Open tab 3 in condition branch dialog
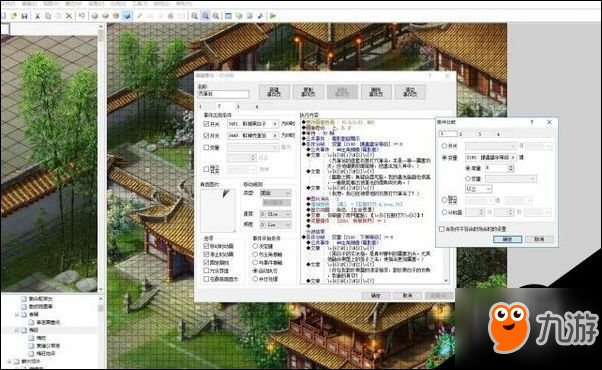The image size is (602, 370). click(x=480, y=134)
